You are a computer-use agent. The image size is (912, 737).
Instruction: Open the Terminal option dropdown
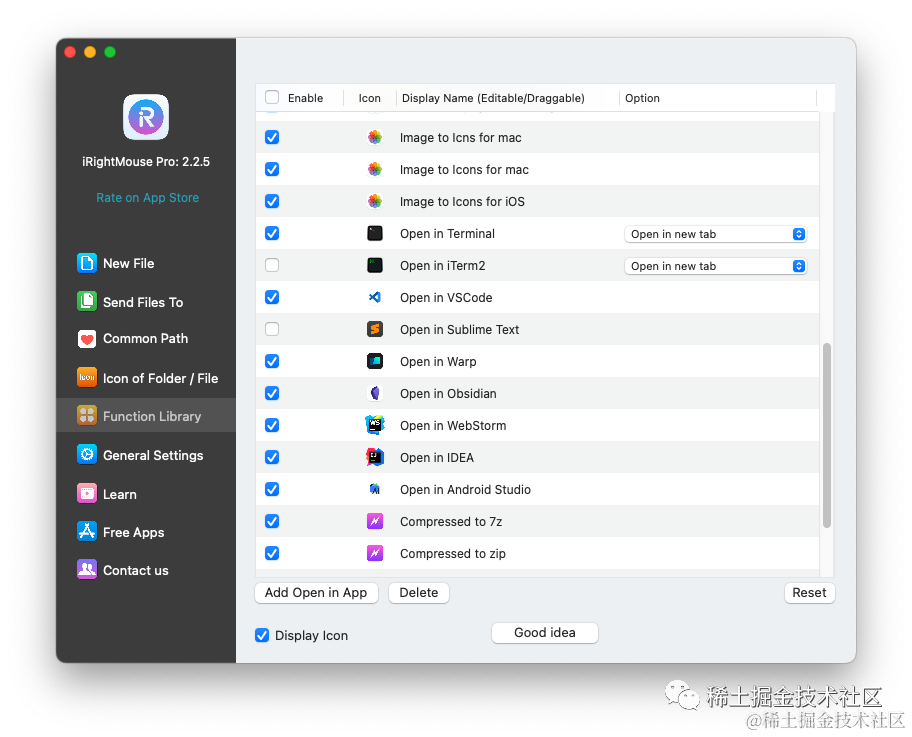tap(715, 234)
